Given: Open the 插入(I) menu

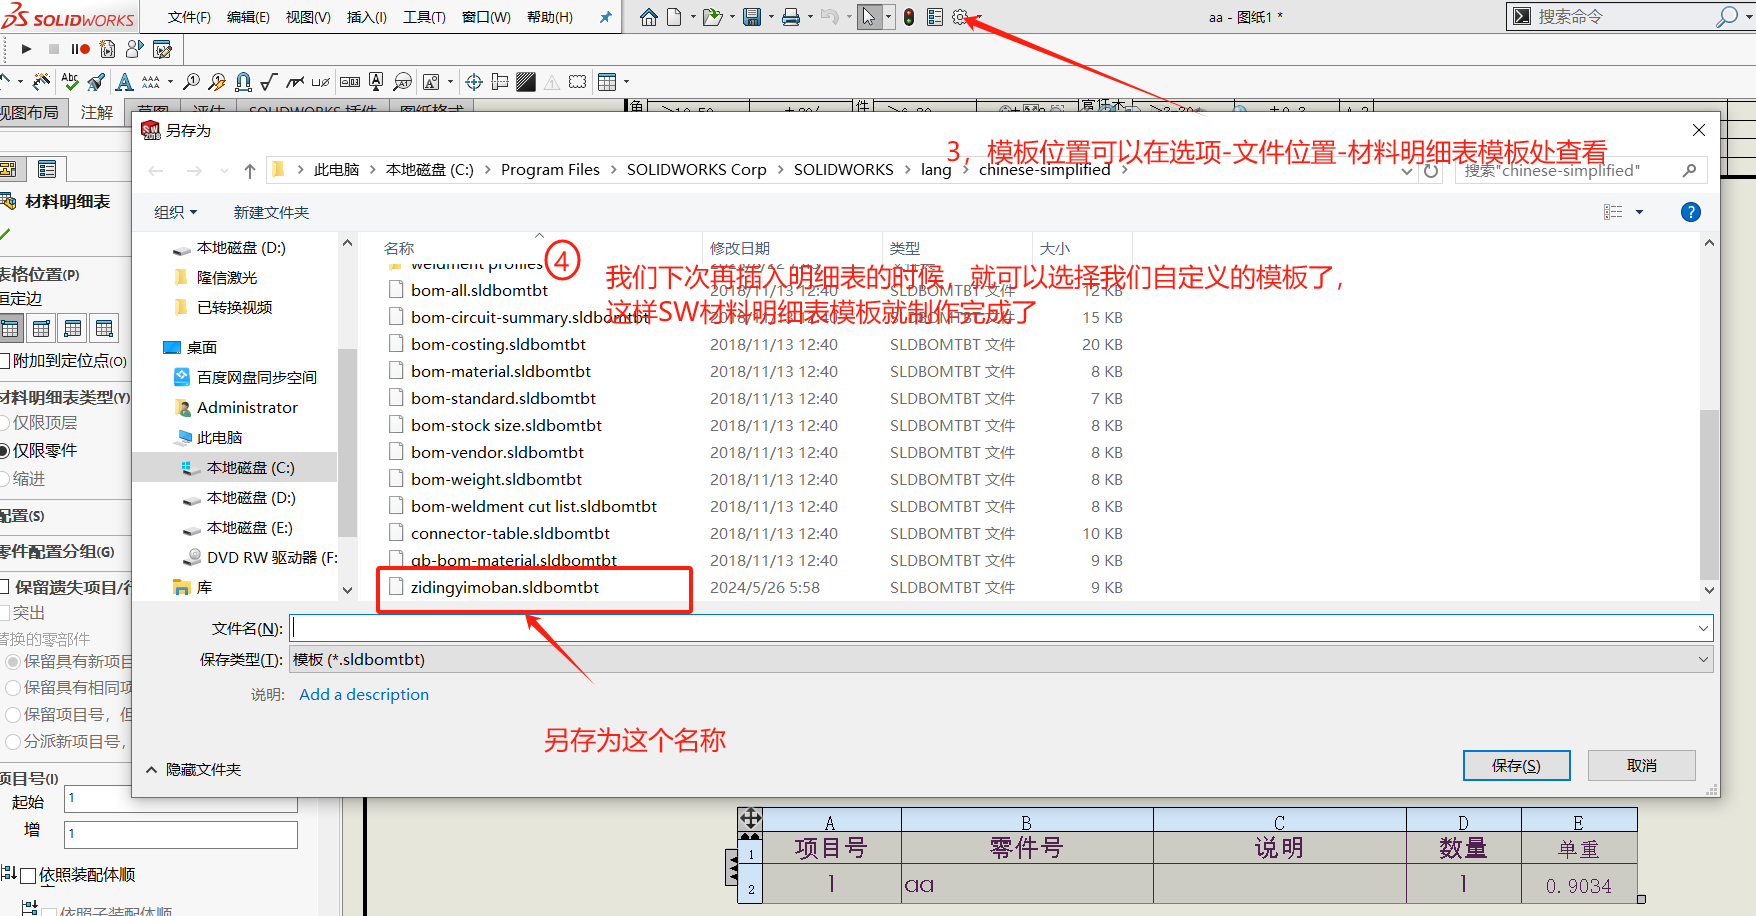Looking at the screenshot, I should coord(366,17).
